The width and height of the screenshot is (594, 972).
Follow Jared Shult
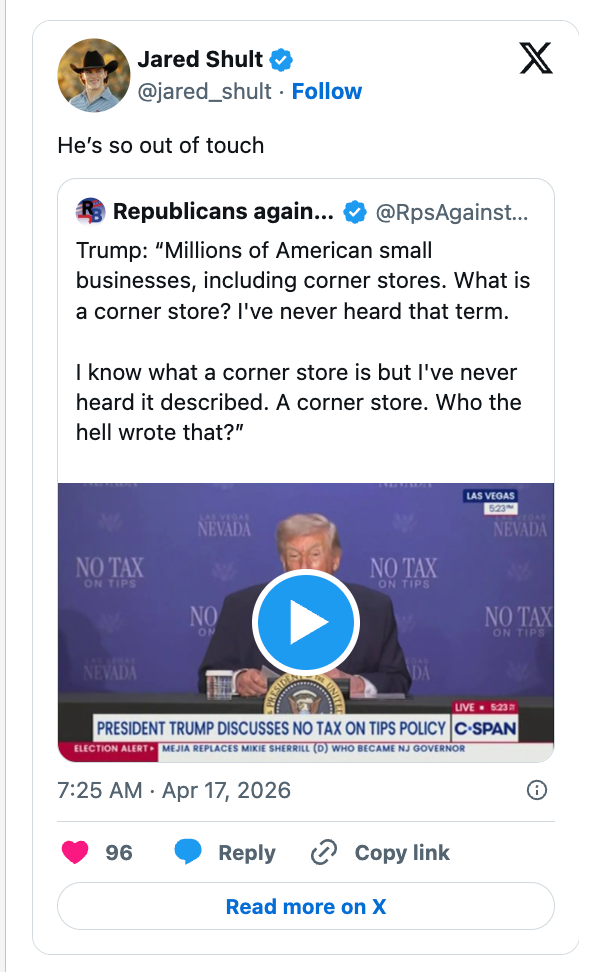click(x=327, y=91)
